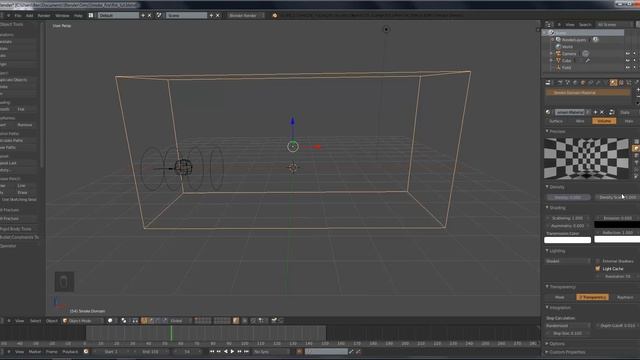Viewport: 640px width, 360px height.
Task: Select the Wire material type
Action: point(580,121)
